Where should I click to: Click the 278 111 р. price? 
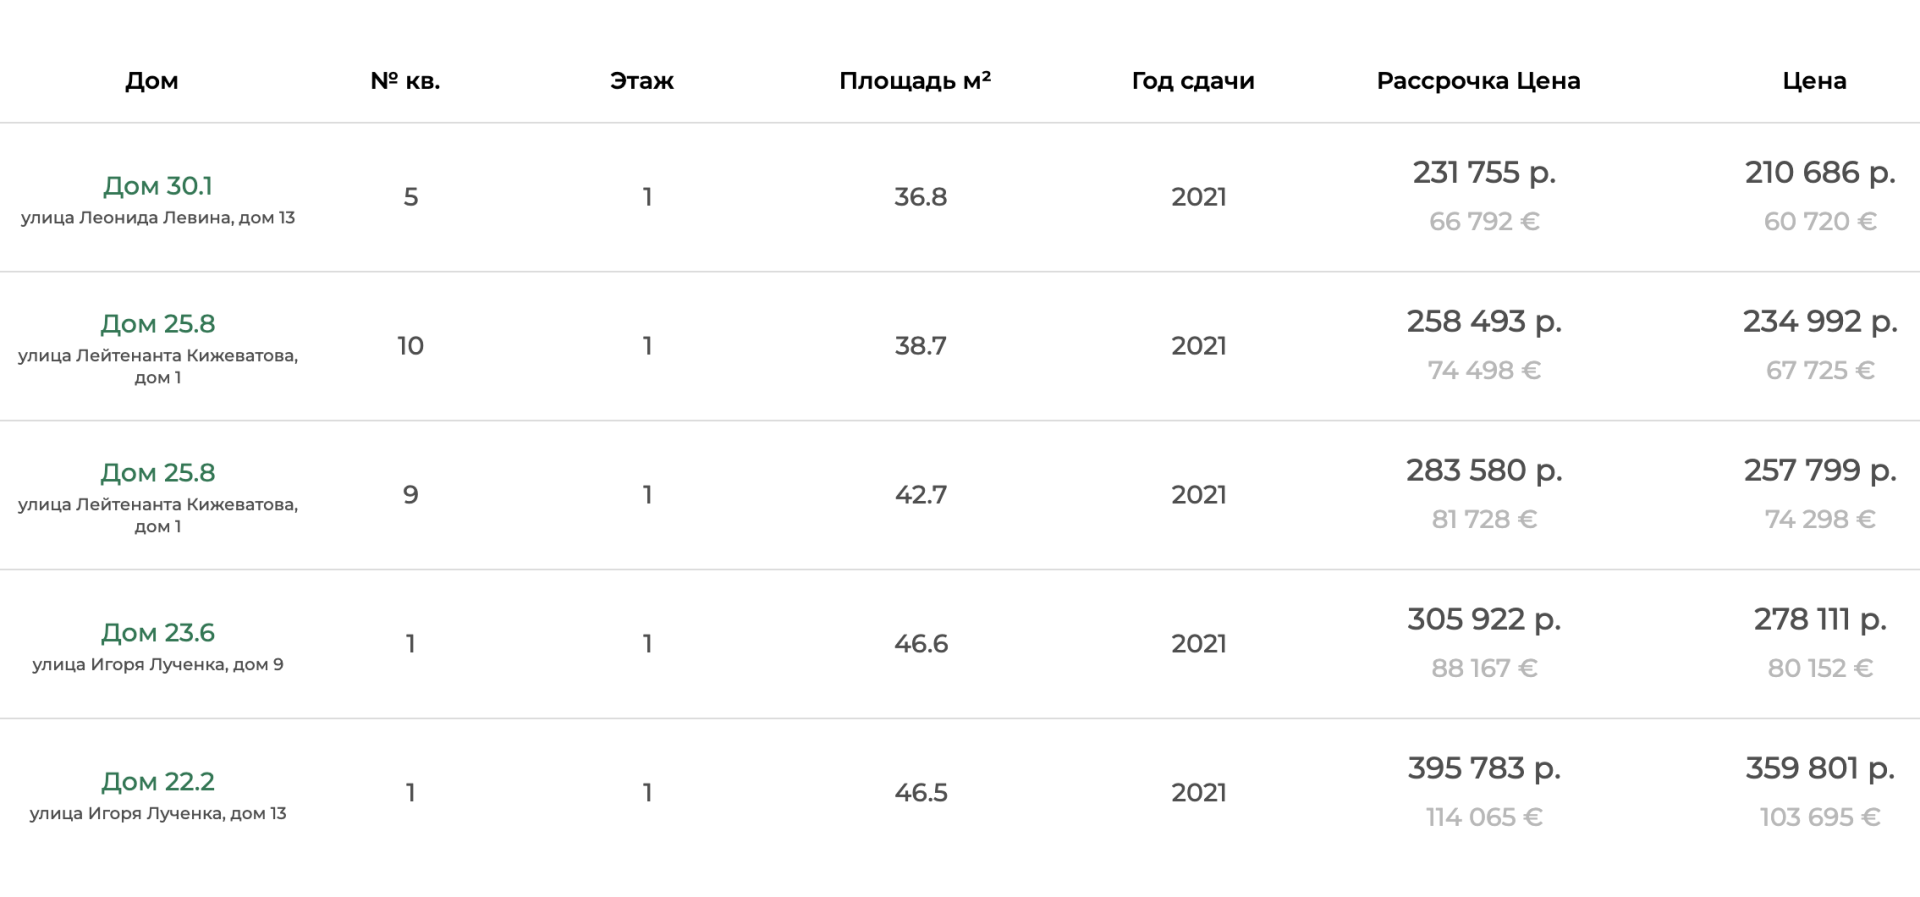(x=1820, y=620)
